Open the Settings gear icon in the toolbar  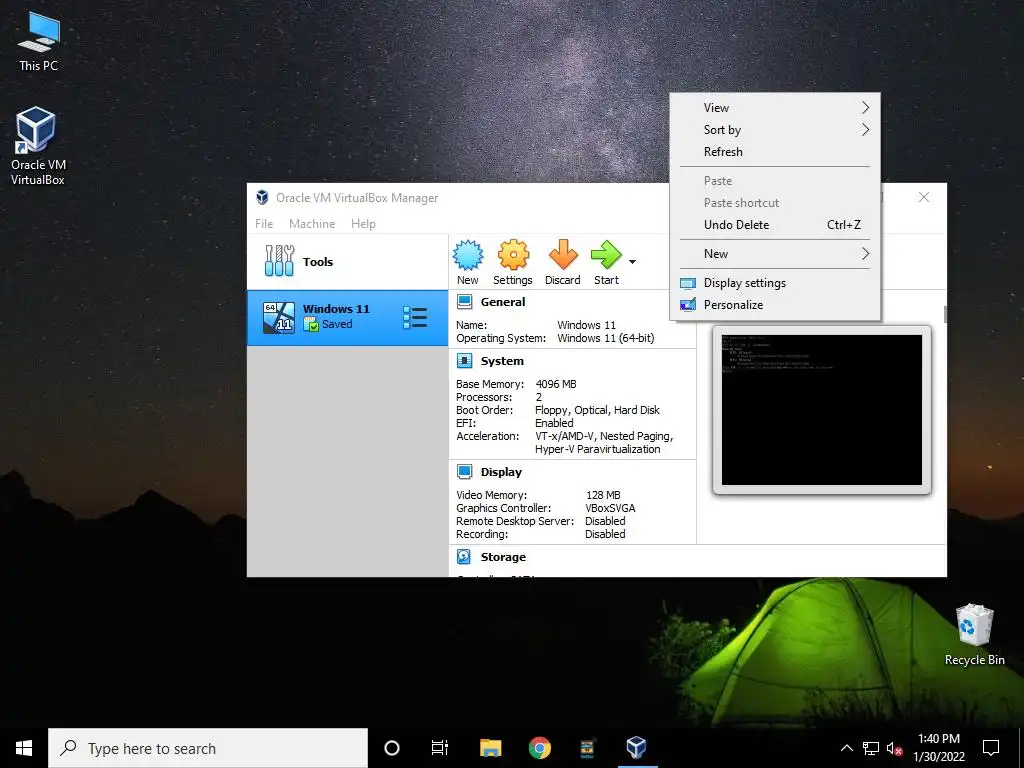[x=513, y=255]
